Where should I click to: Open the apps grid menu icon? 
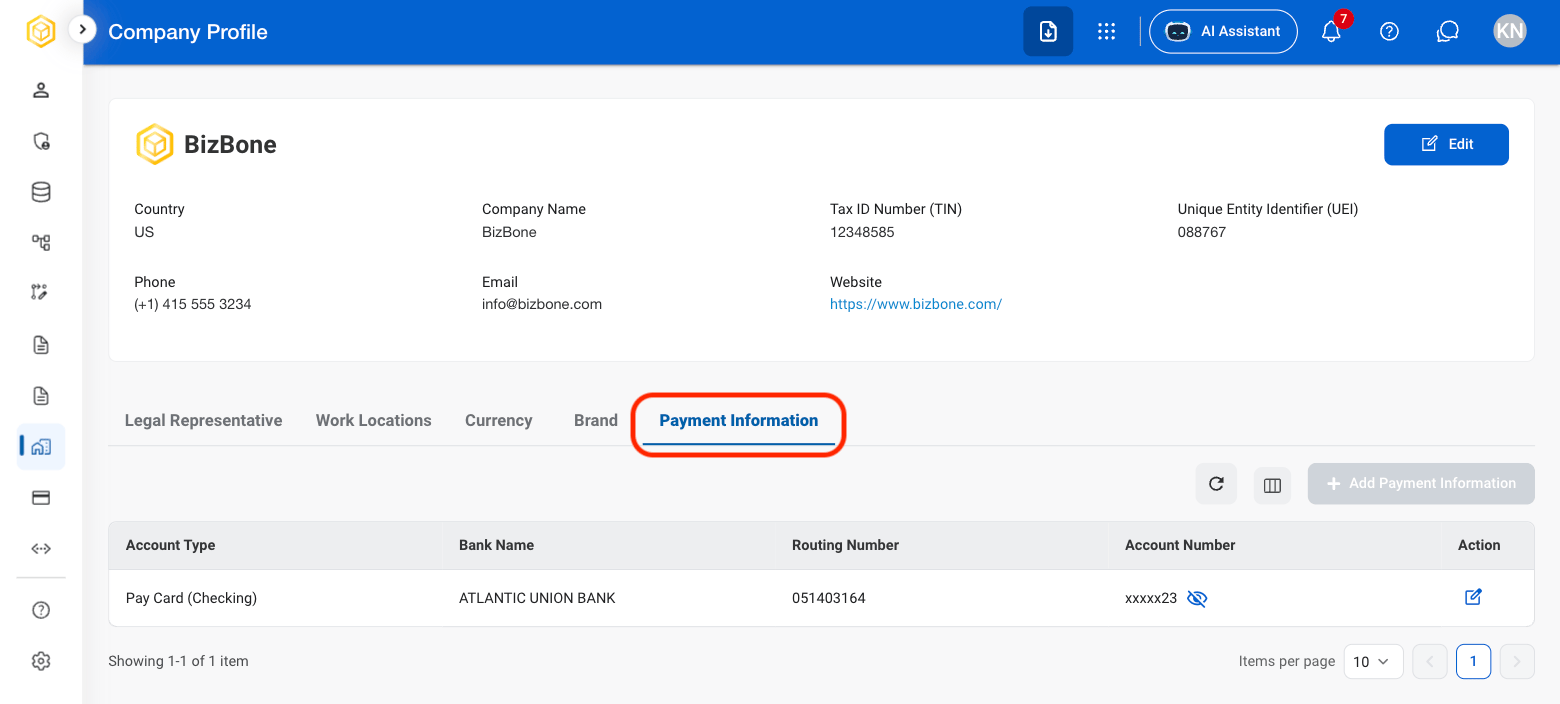1106,31
